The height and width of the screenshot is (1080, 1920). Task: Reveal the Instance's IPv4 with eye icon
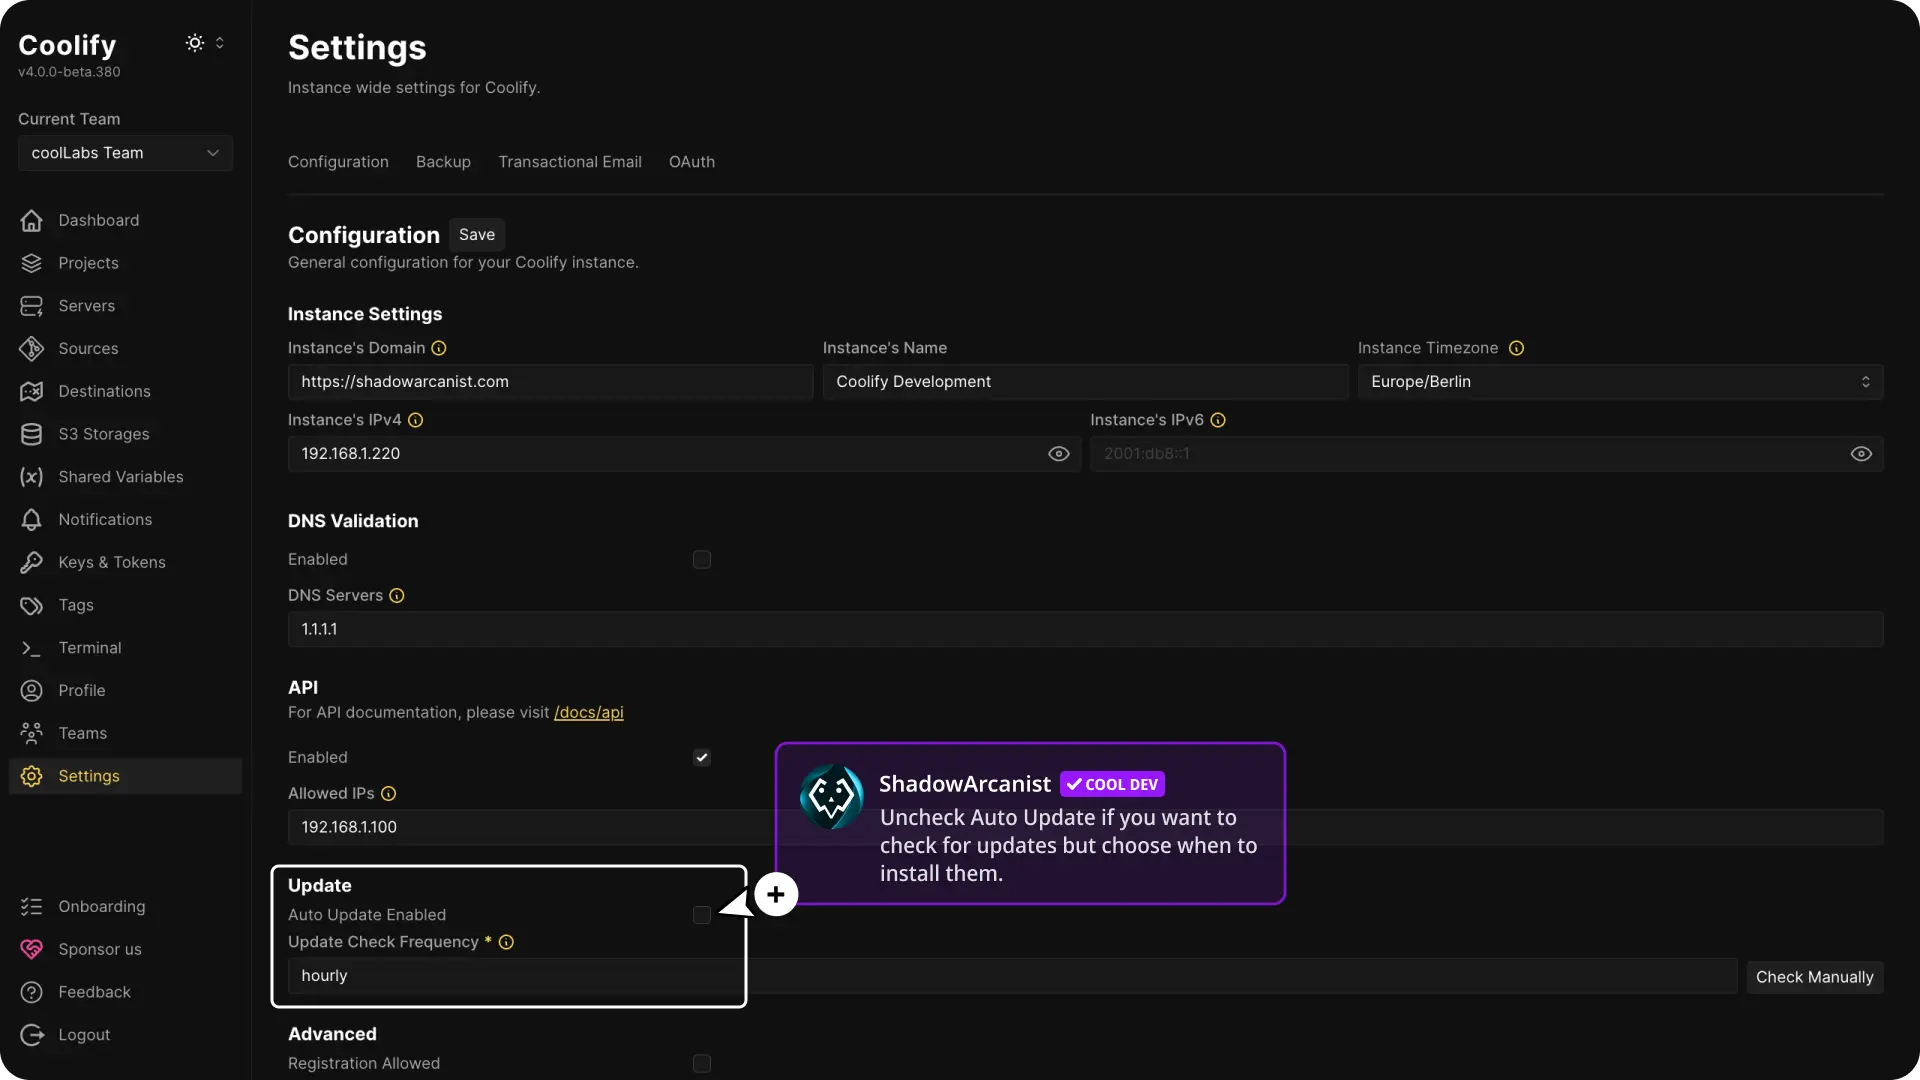tap(1058, 454)
